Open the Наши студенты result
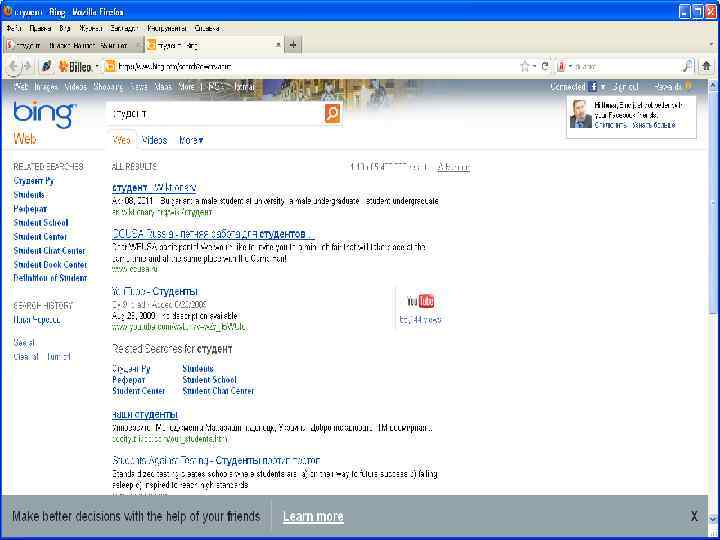The height and width of the screenshot is (540, 720). tap(145, 414)
